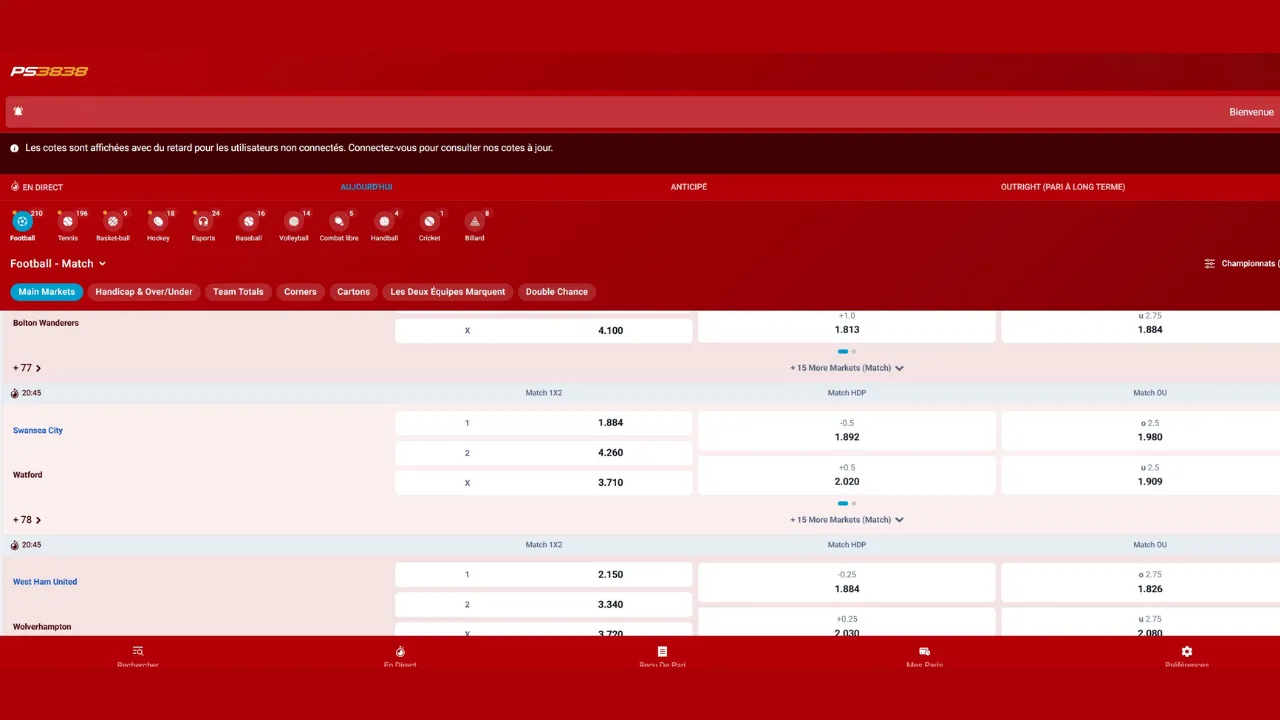Click the clock icon beside West Ham 20:45

point(15,545)
